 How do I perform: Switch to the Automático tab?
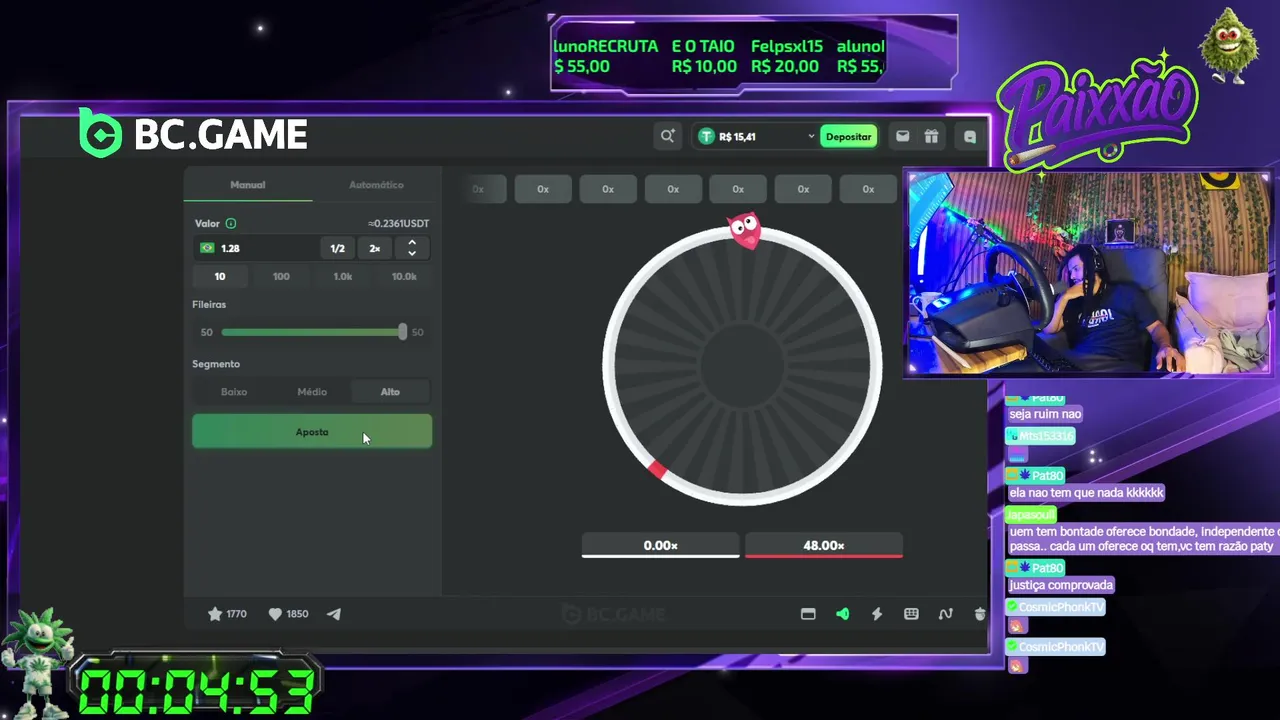tap(376, 185)
